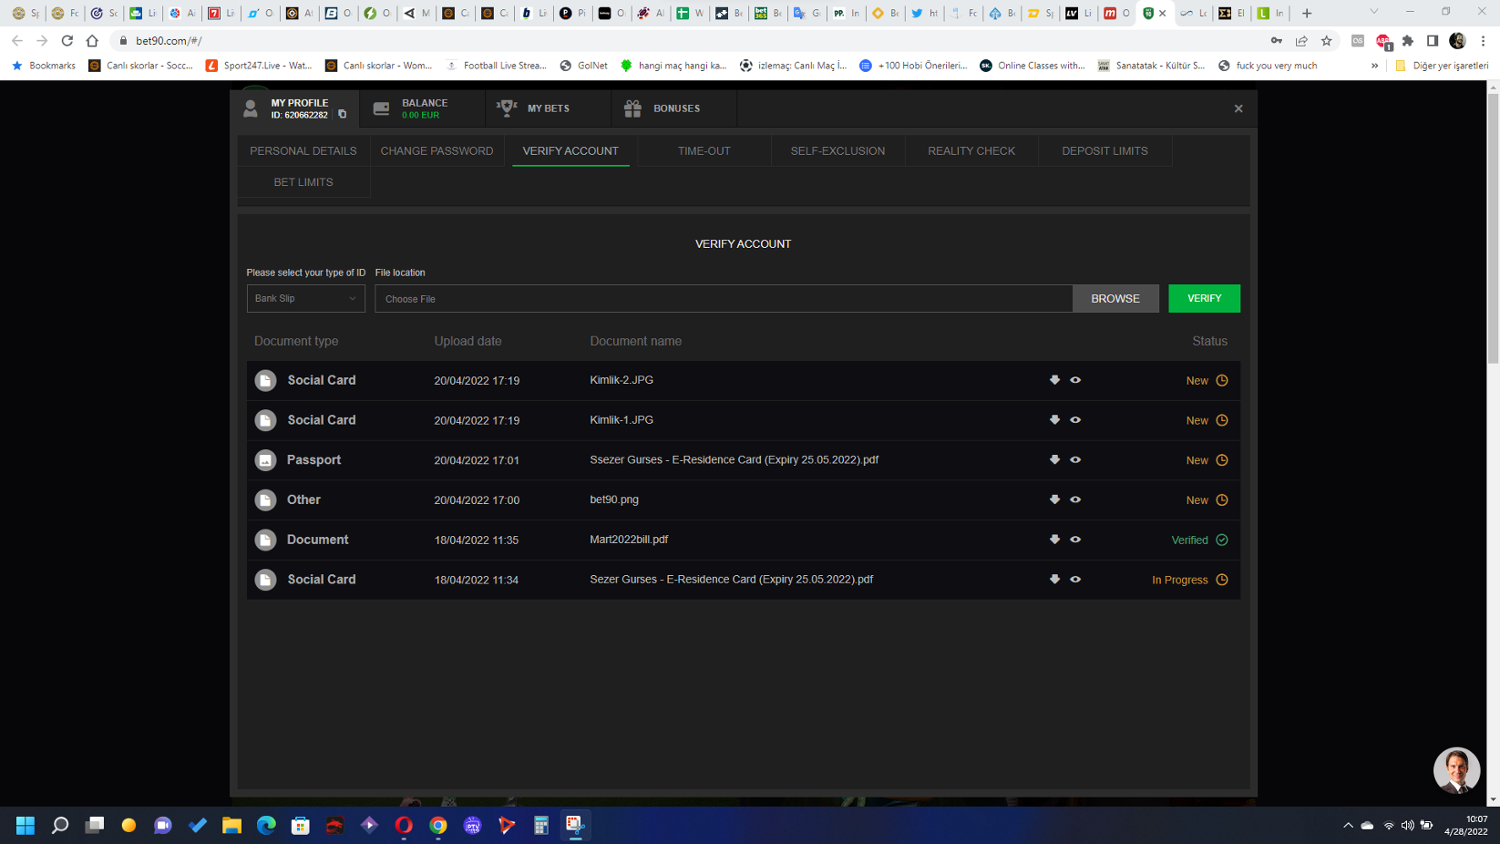
Task: Copy the profile ID number
Action: coord(342,115)
